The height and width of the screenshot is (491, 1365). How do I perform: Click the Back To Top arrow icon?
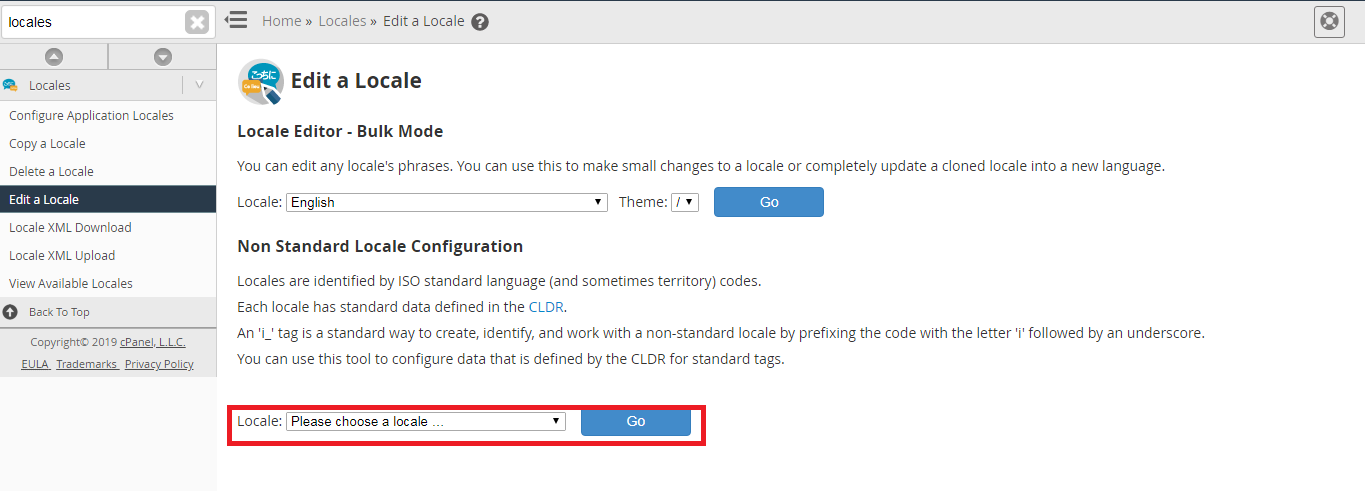(10, 312)
